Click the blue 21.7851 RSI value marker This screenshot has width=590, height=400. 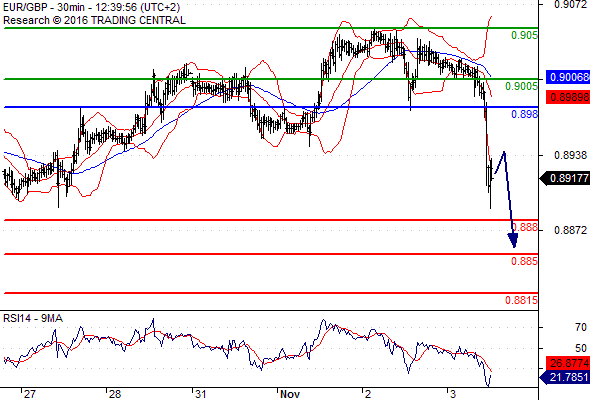click(565, 377)
